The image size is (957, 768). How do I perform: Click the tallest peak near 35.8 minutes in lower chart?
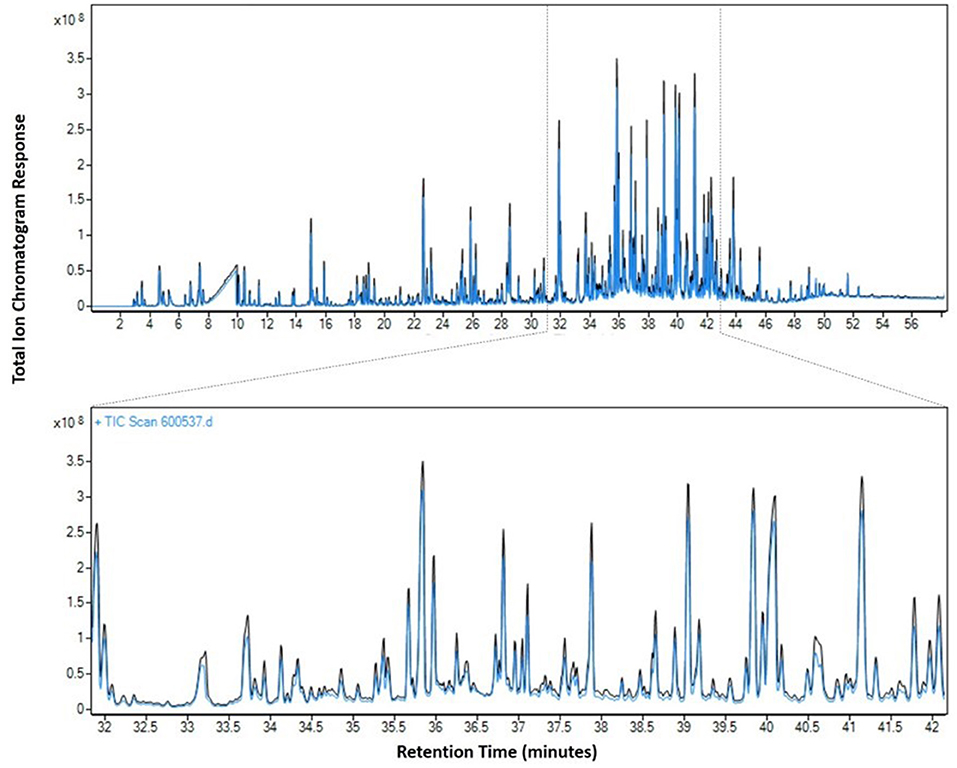pos(422,580)
